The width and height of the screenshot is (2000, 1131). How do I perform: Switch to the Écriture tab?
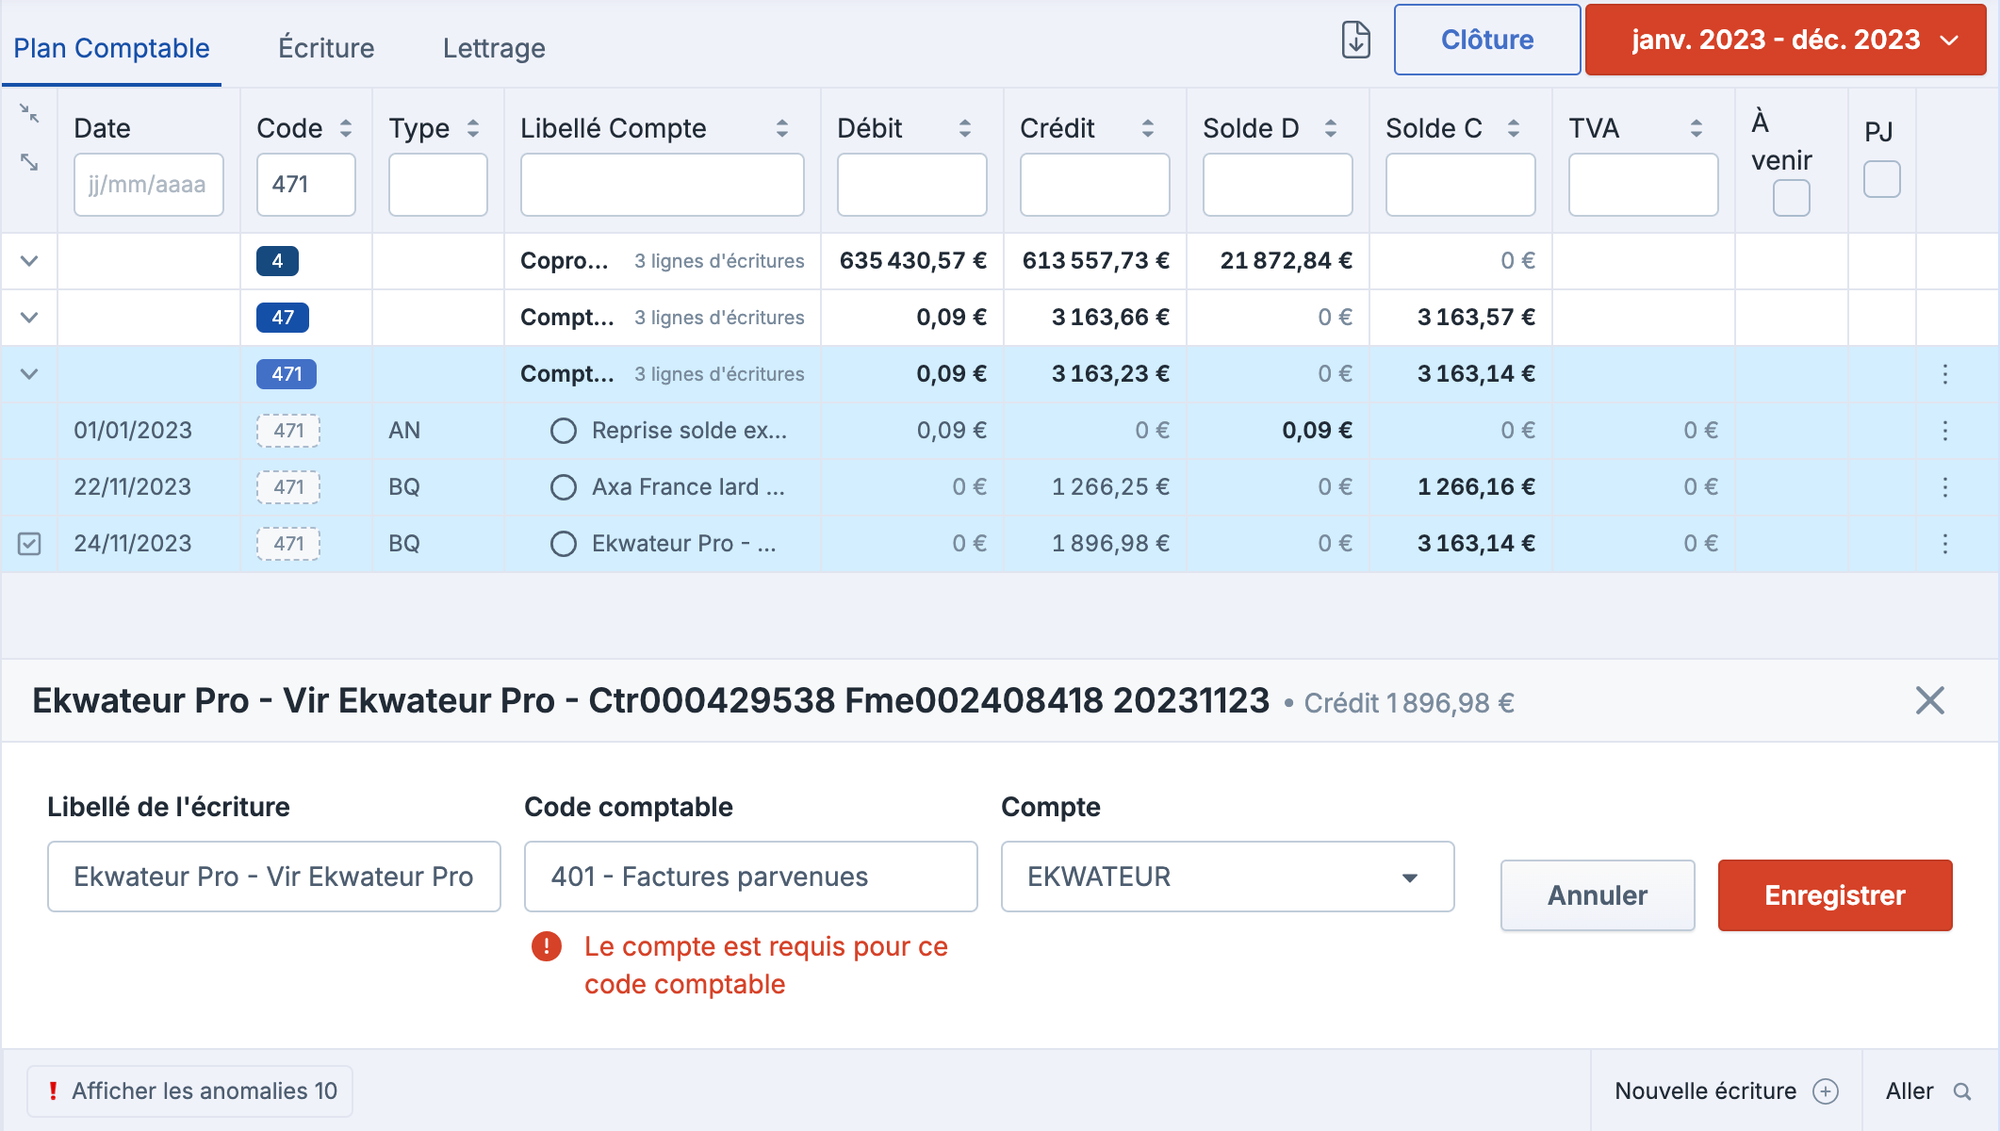326,48
